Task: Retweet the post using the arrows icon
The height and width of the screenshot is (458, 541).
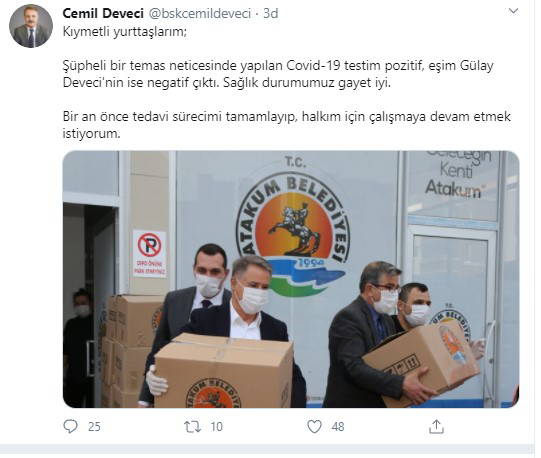Action: [x=192, y=427]
